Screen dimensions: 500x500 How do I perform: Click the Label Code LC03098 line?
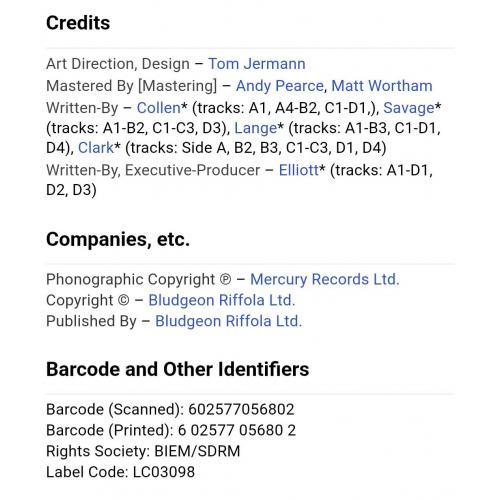pos(120,472)
